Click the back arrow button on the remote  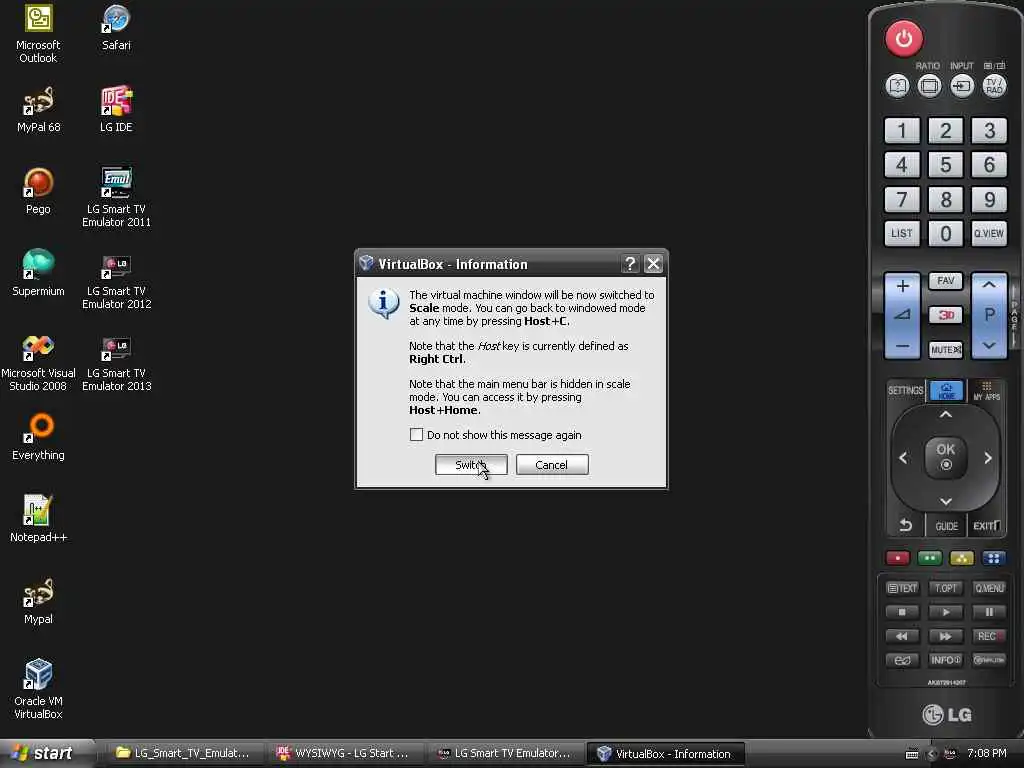906,524
